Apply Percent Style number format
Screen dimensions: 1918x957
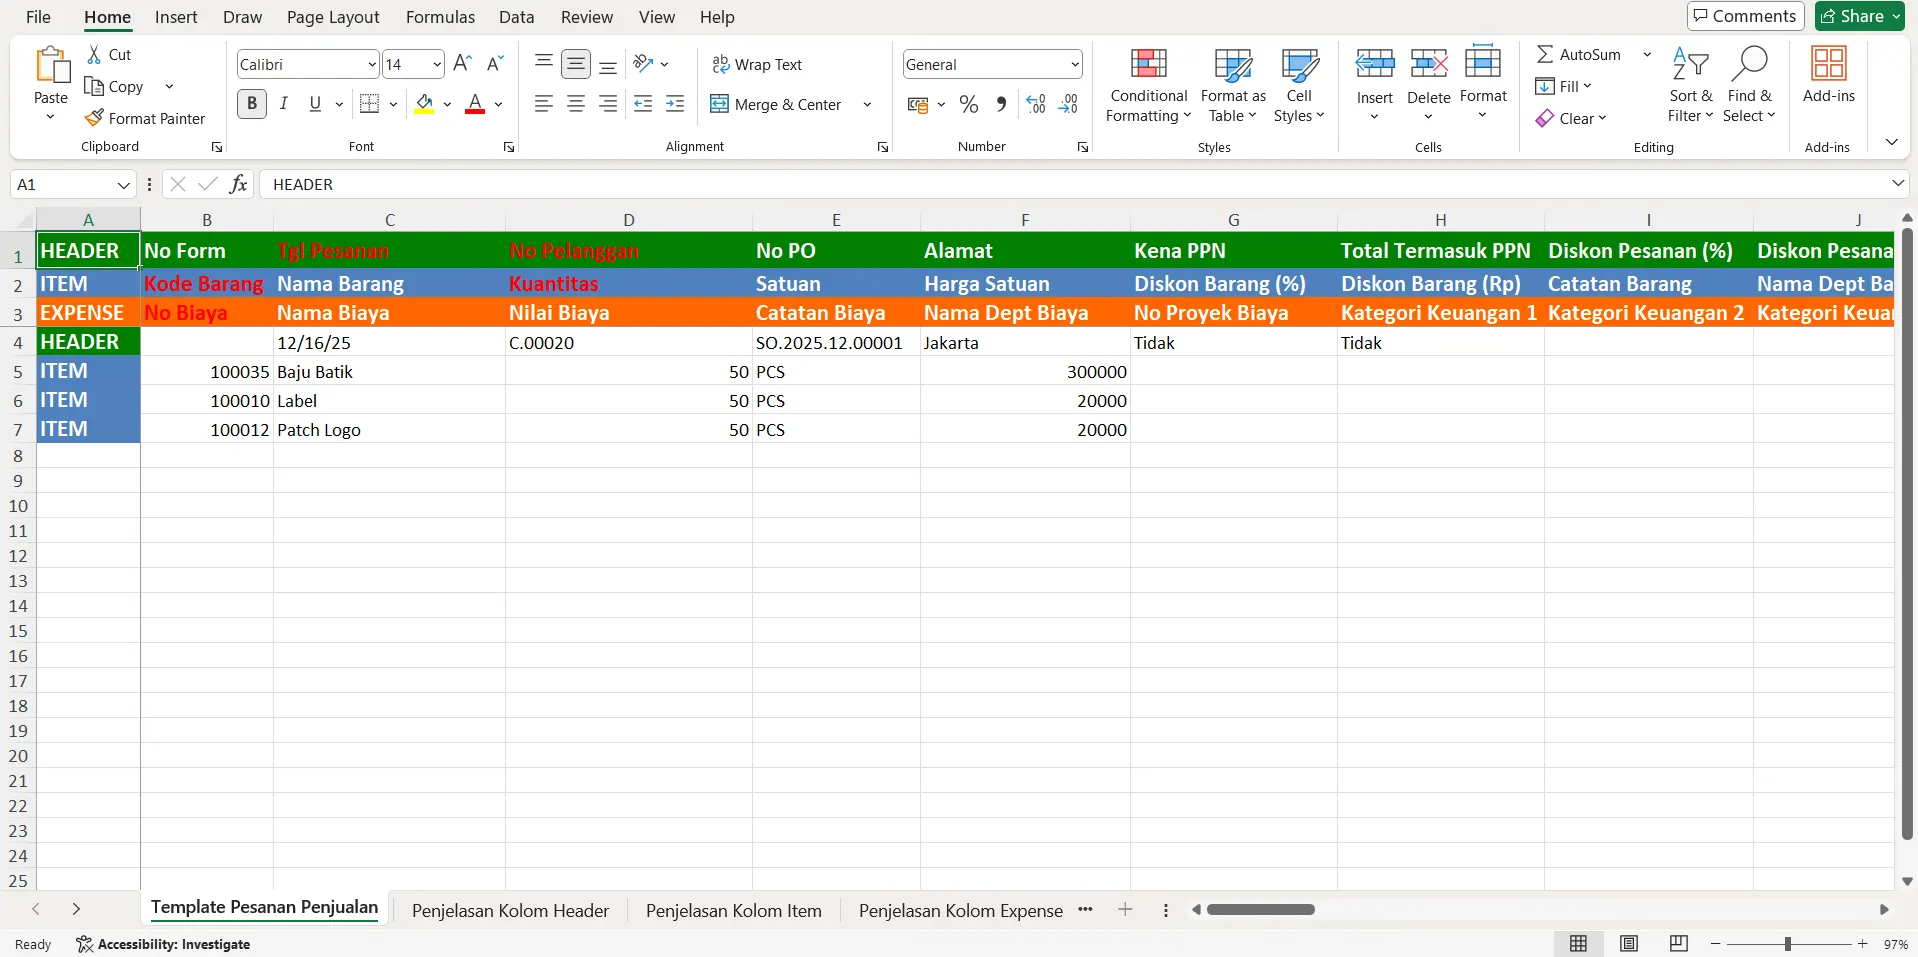click(968, 104)
